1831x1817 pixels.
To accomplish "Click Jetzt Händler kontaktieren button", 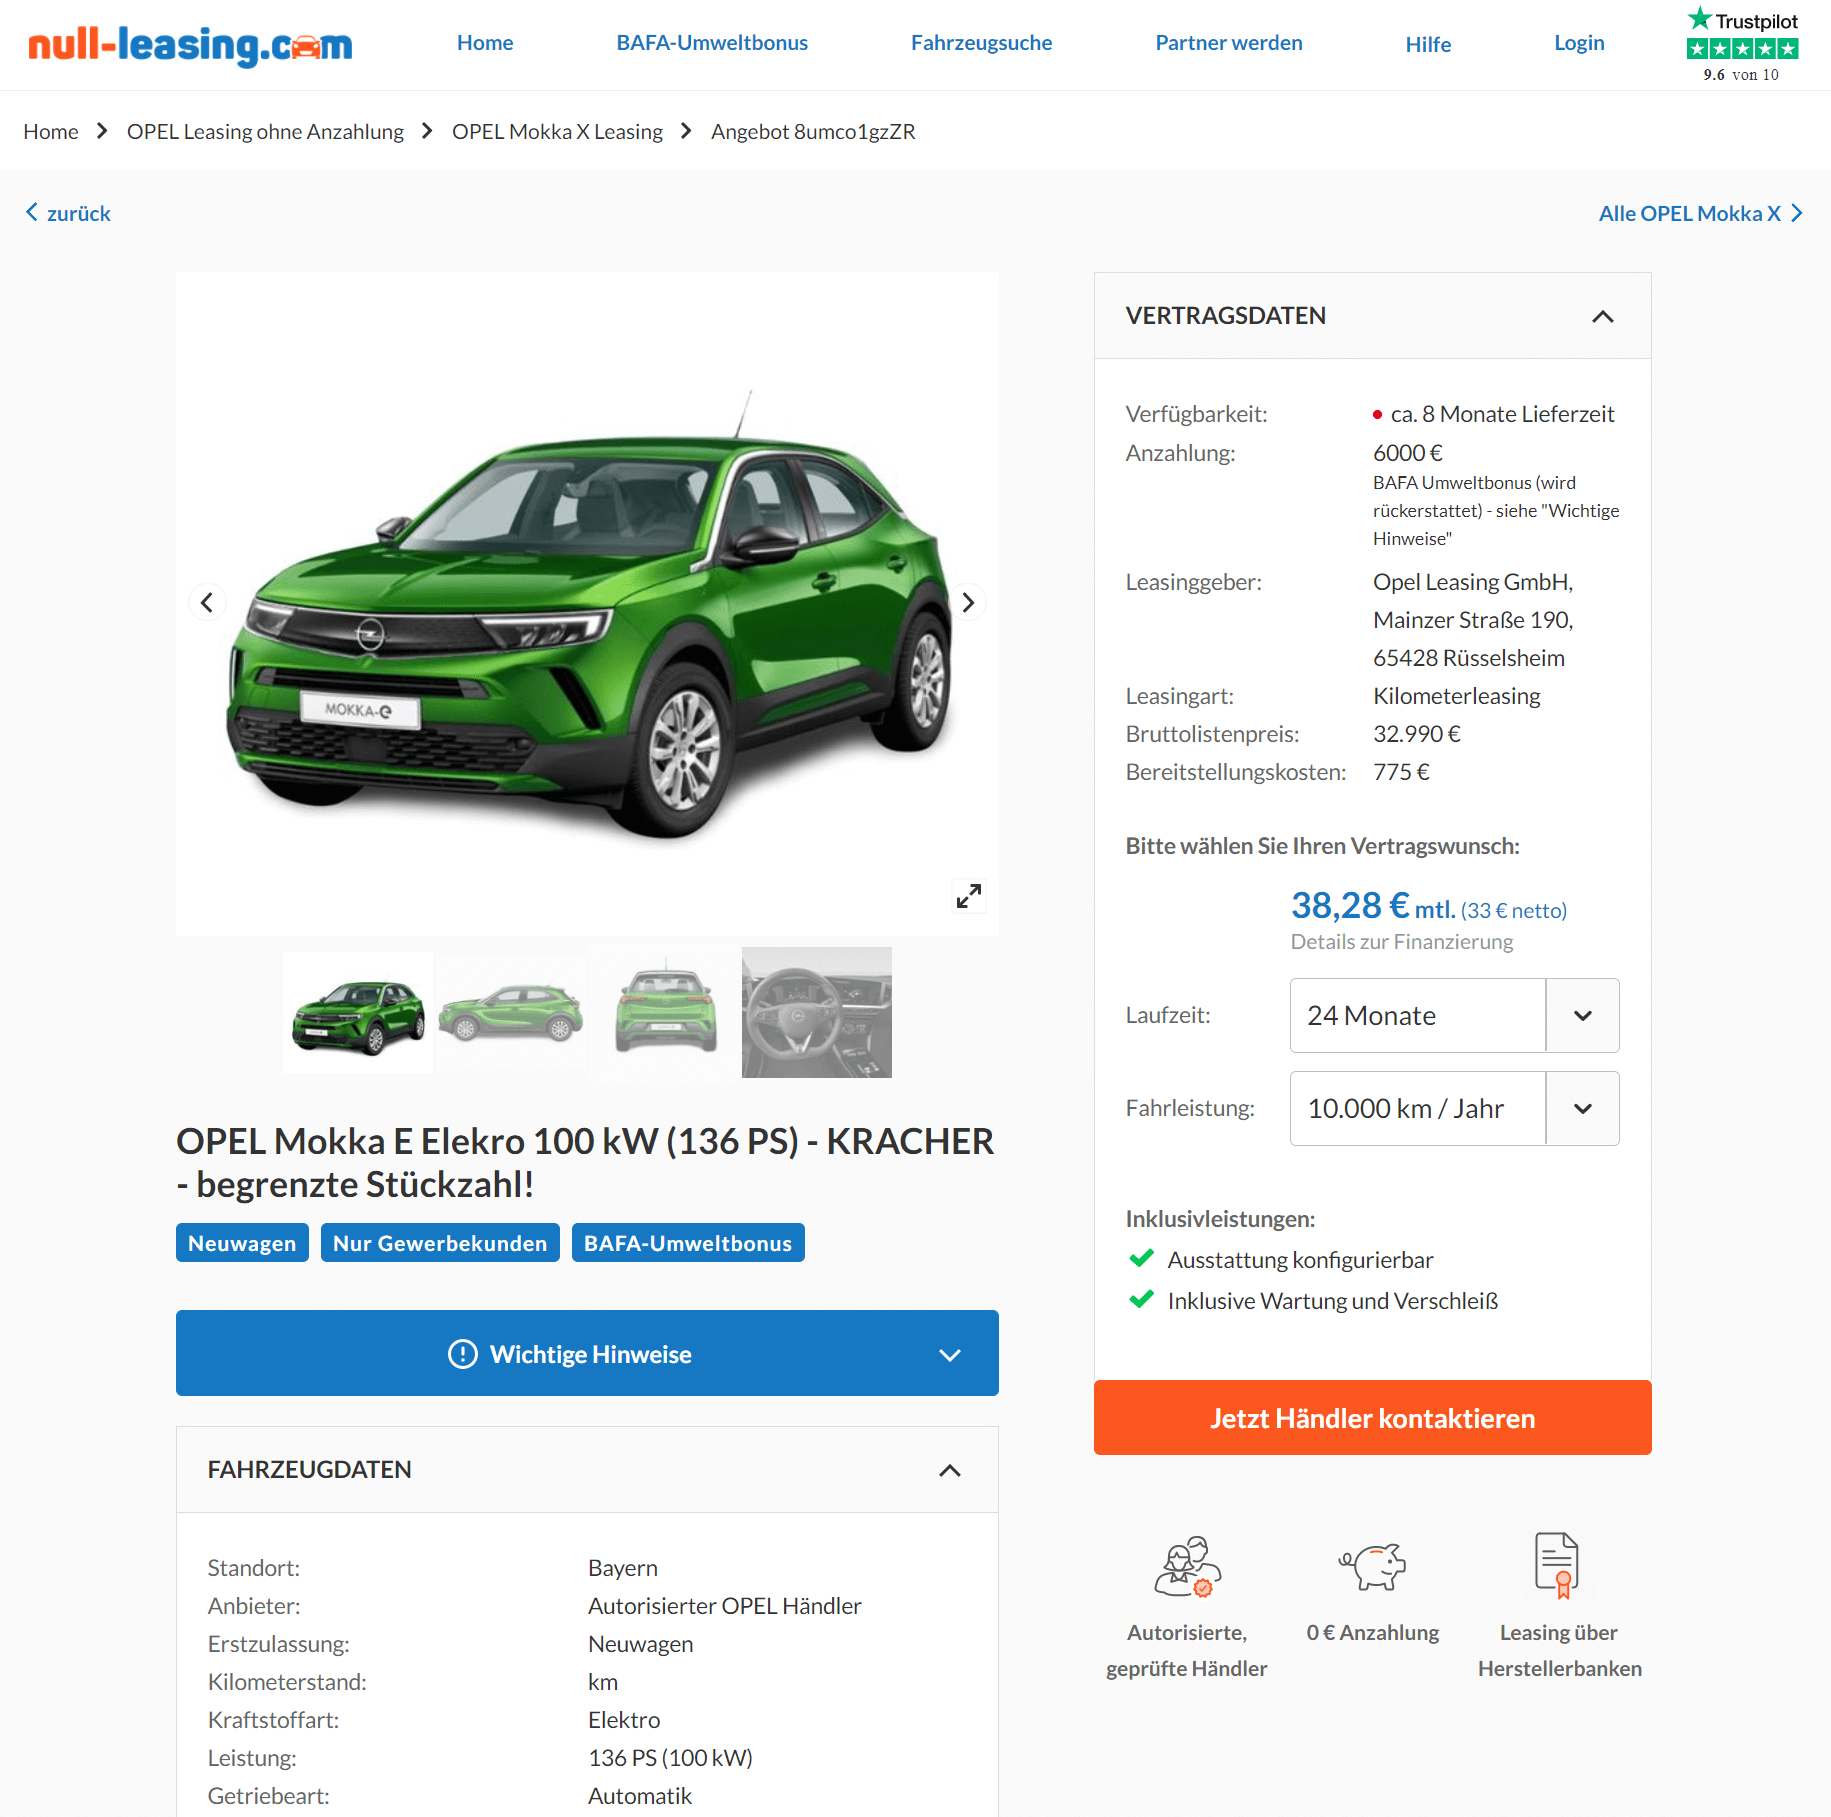I will [x=1372, y=1418].
